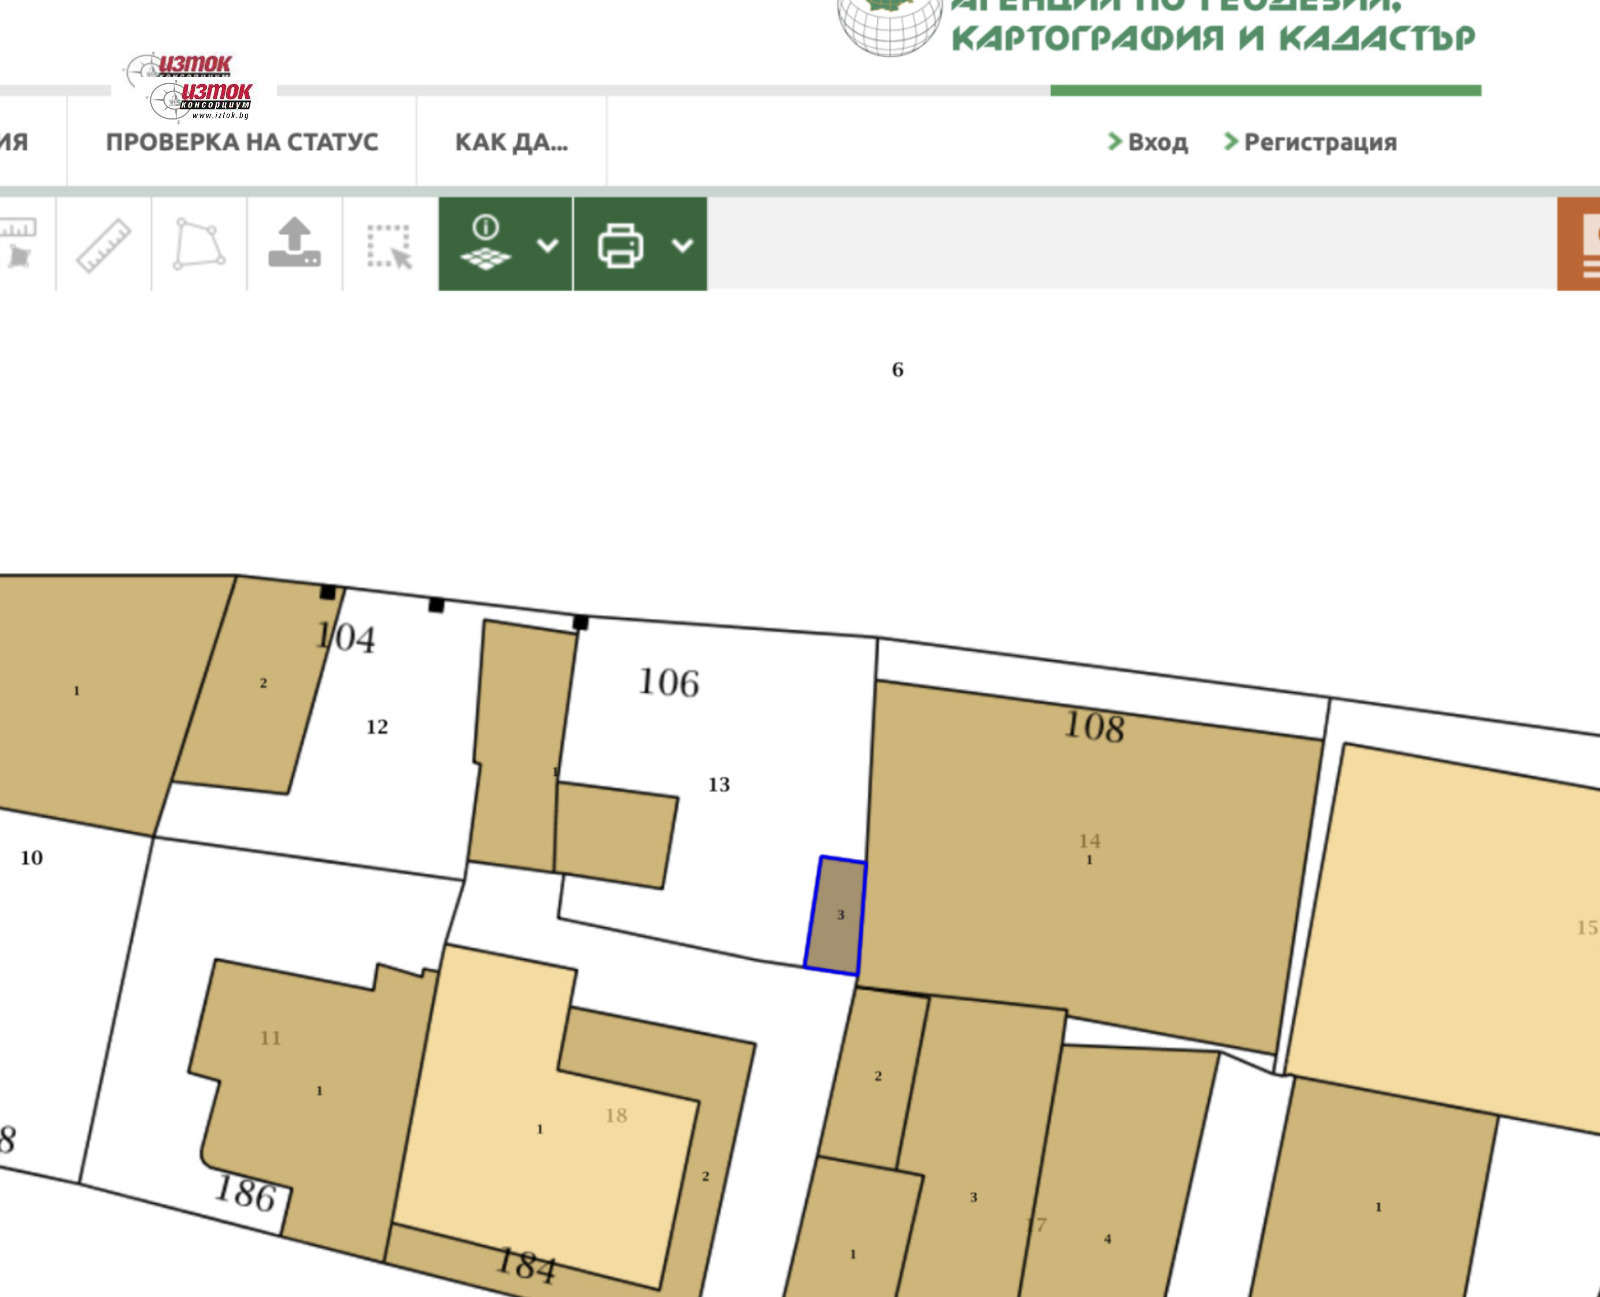1600x1297 pixels.
Task: Select the polygon area measurement tool
Action: coord(199,245)
